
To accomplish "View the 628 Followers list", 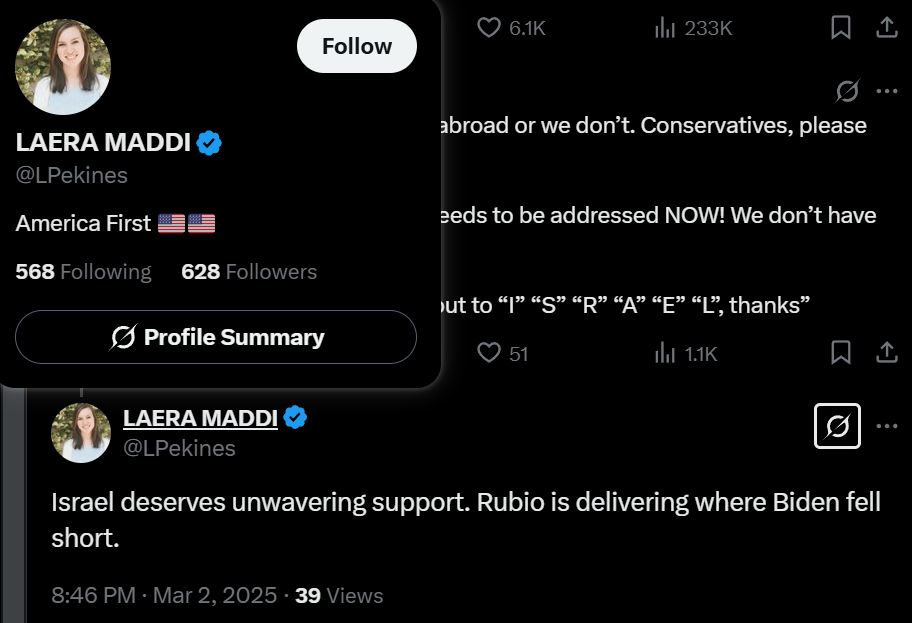I will 249,272.
